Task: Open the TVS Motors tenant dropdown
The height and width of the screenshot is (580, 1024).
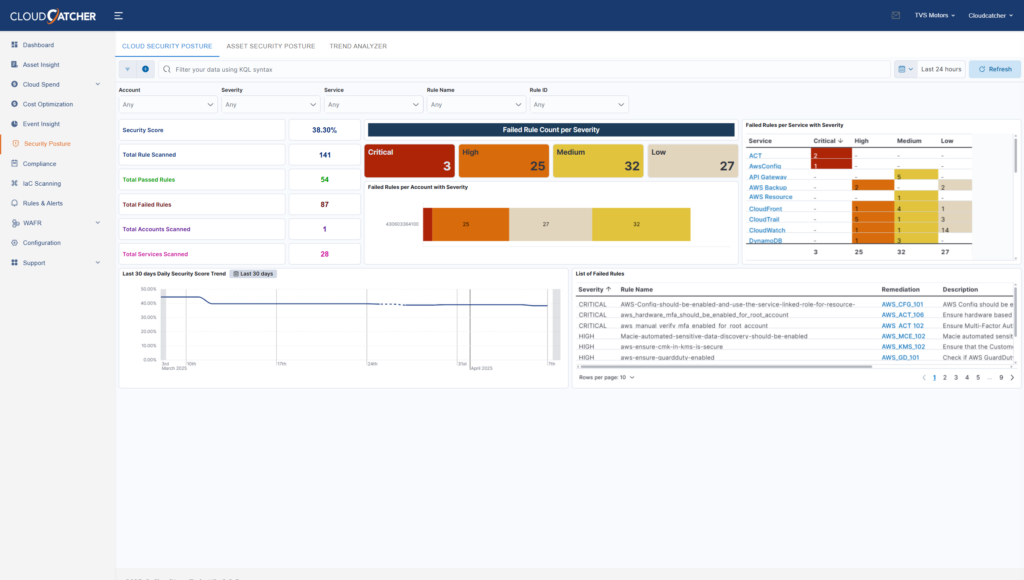Action: pyautogui.click(x=935, y=15)
